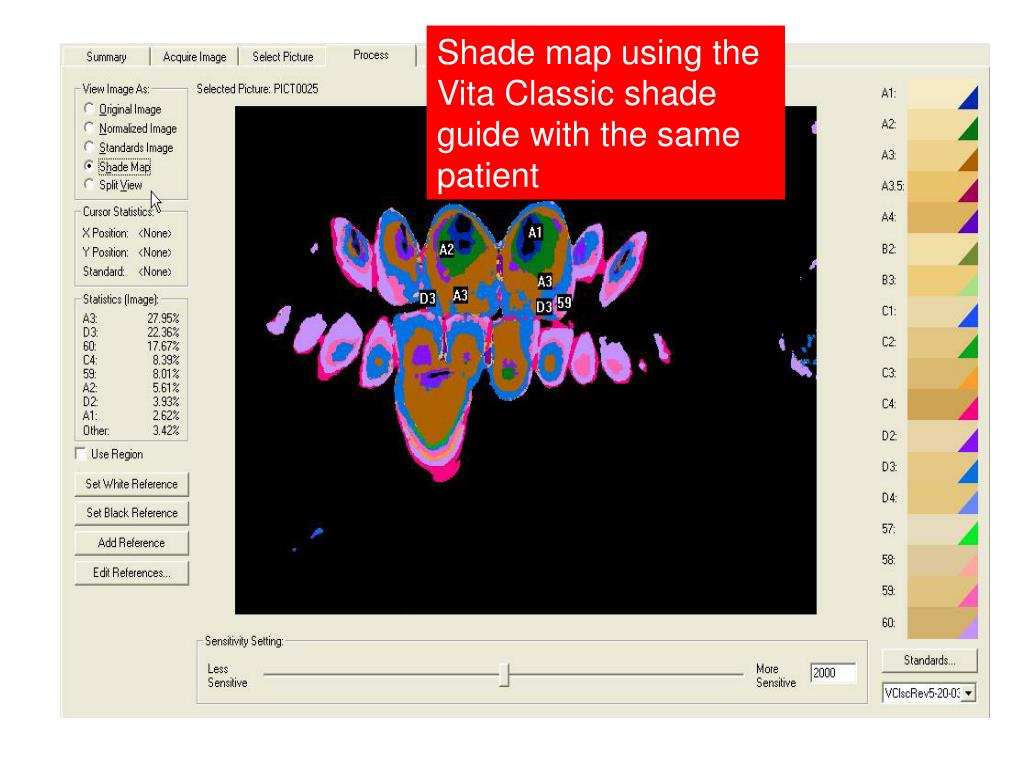Viewport: 1024px width, 768px height.
Task: Pick the A4 shade swatch
Action: 942,217
